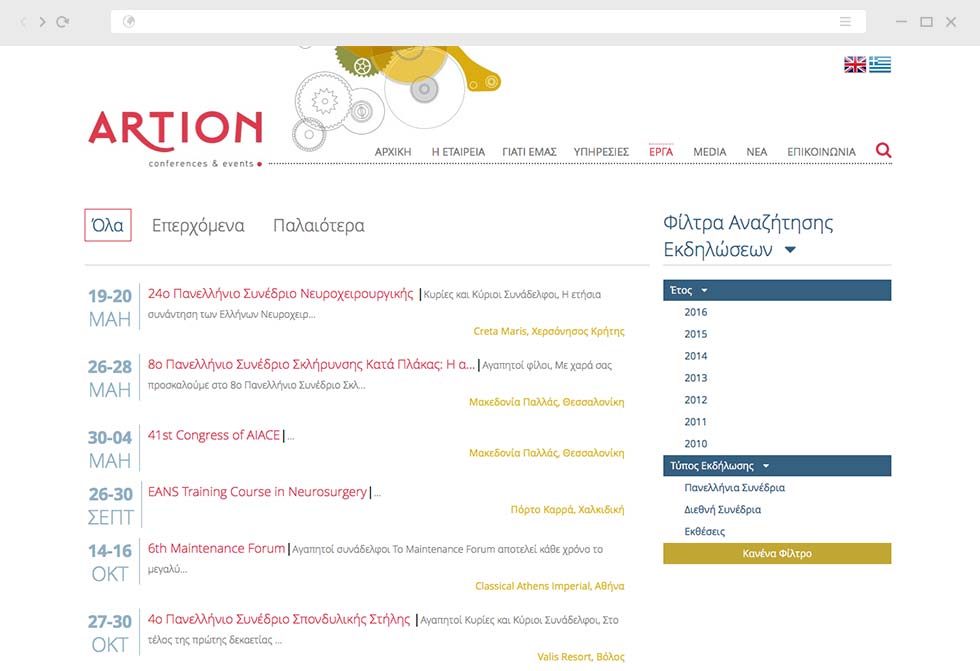Switch language with the UK flag

click(x=855, y=65)
